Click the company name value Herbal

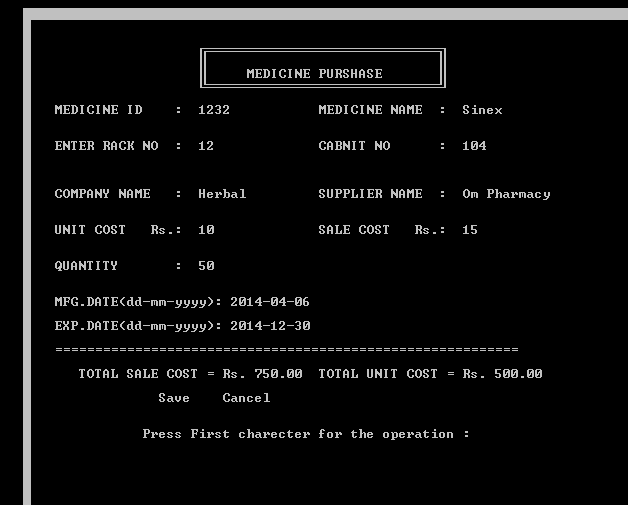coord(222,194)
